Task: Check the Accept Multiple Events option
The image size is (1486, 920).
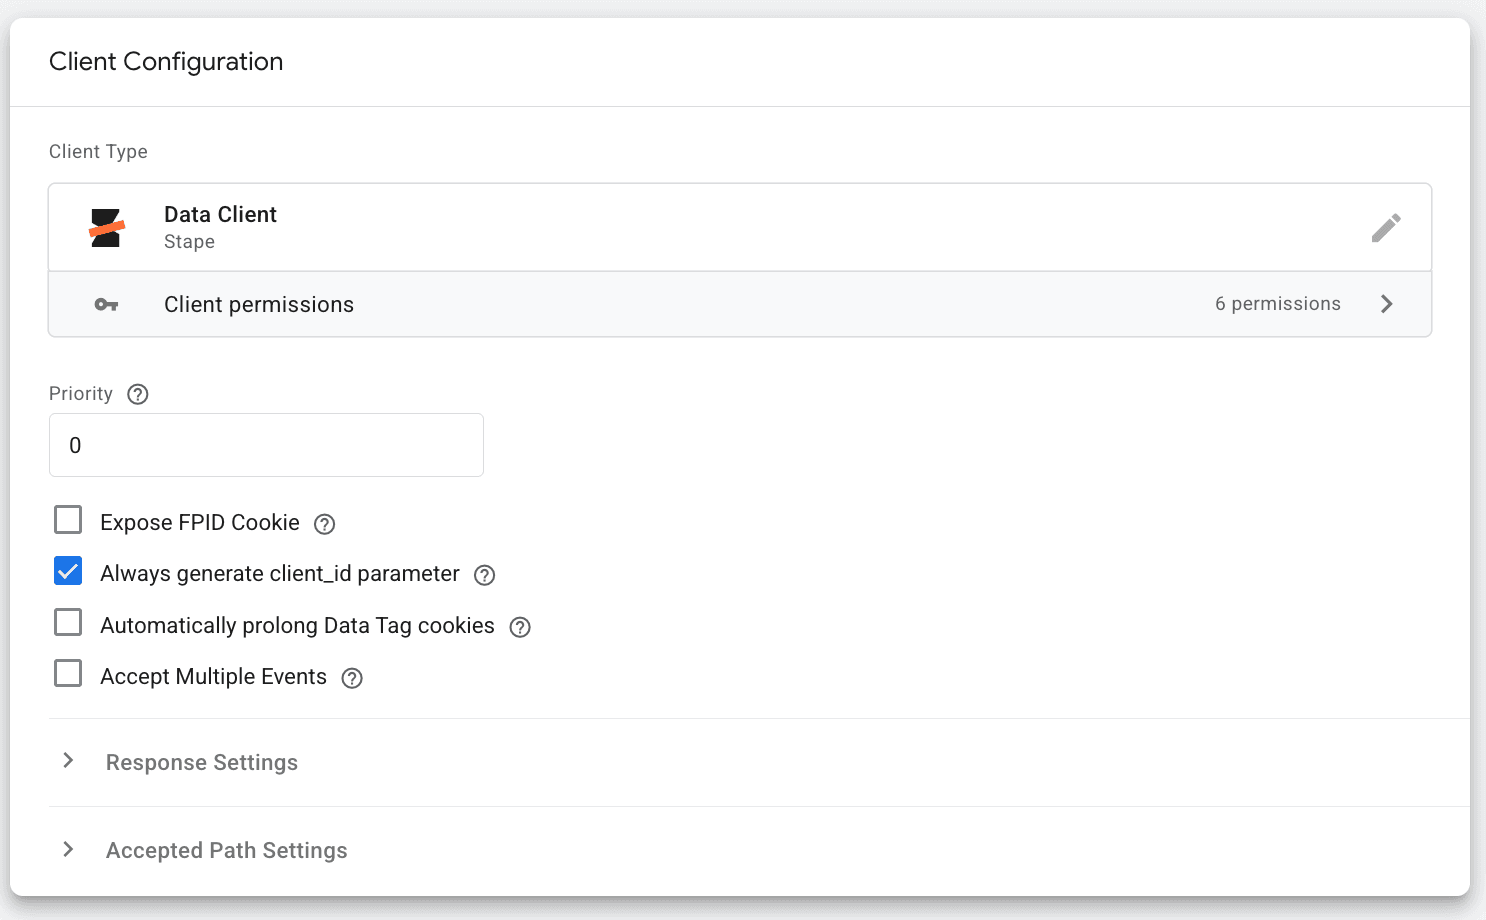Action: pyautogui.click(x=67, y=673)
